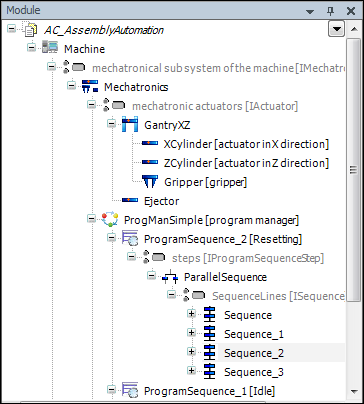The image size is (364, 404).
Task: Click the ProgramSequence_2 icon
Action: click(130, 238)
